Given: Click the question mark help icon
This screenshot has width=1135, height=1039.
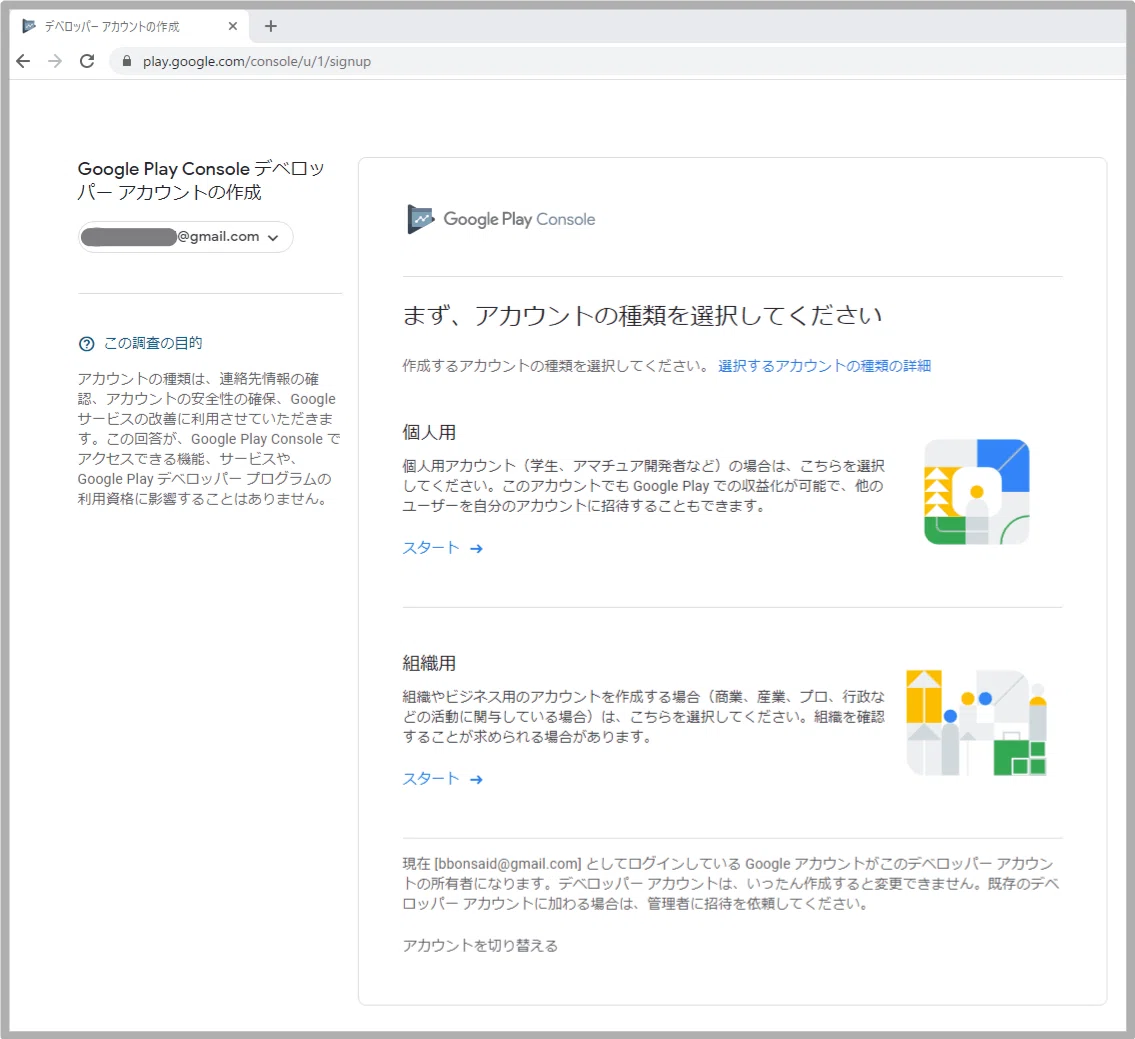Looking at the screenshot, I should coord(86,344).
